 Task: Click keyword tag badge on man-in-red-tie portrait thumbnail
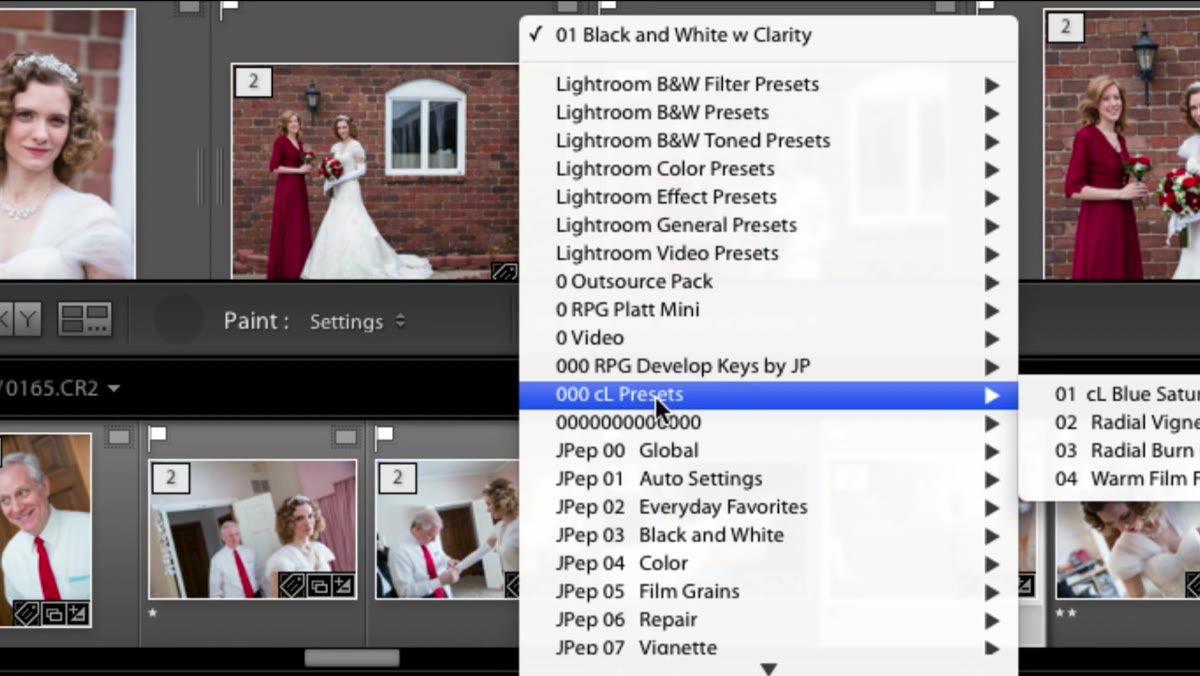click(26, 613)
